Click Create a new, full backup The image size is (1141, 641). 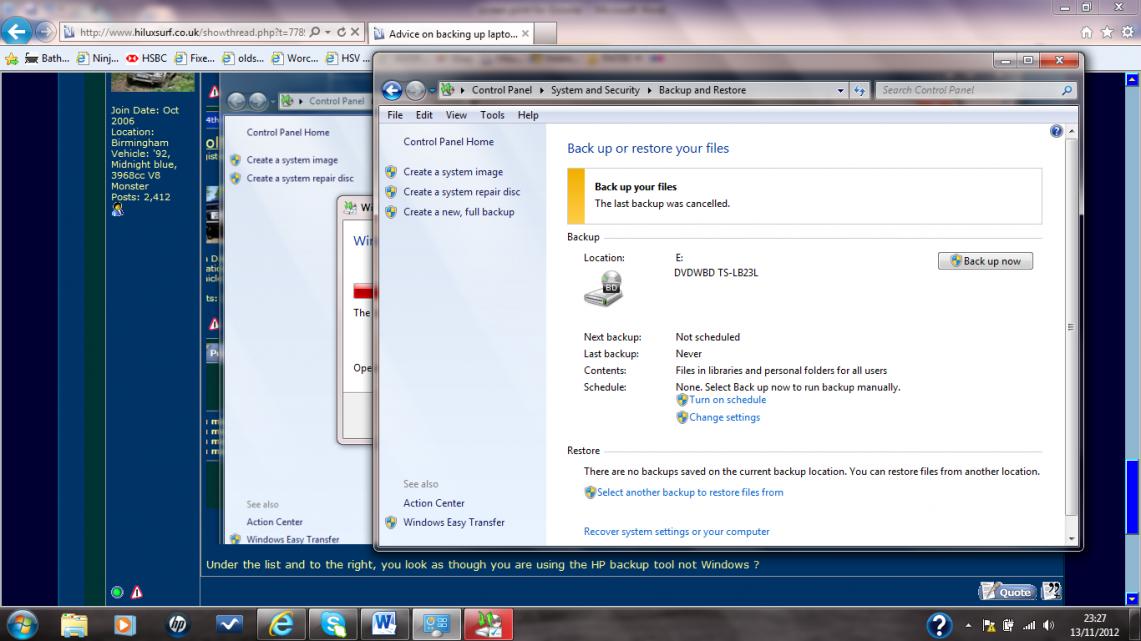(x=458, y=212)
